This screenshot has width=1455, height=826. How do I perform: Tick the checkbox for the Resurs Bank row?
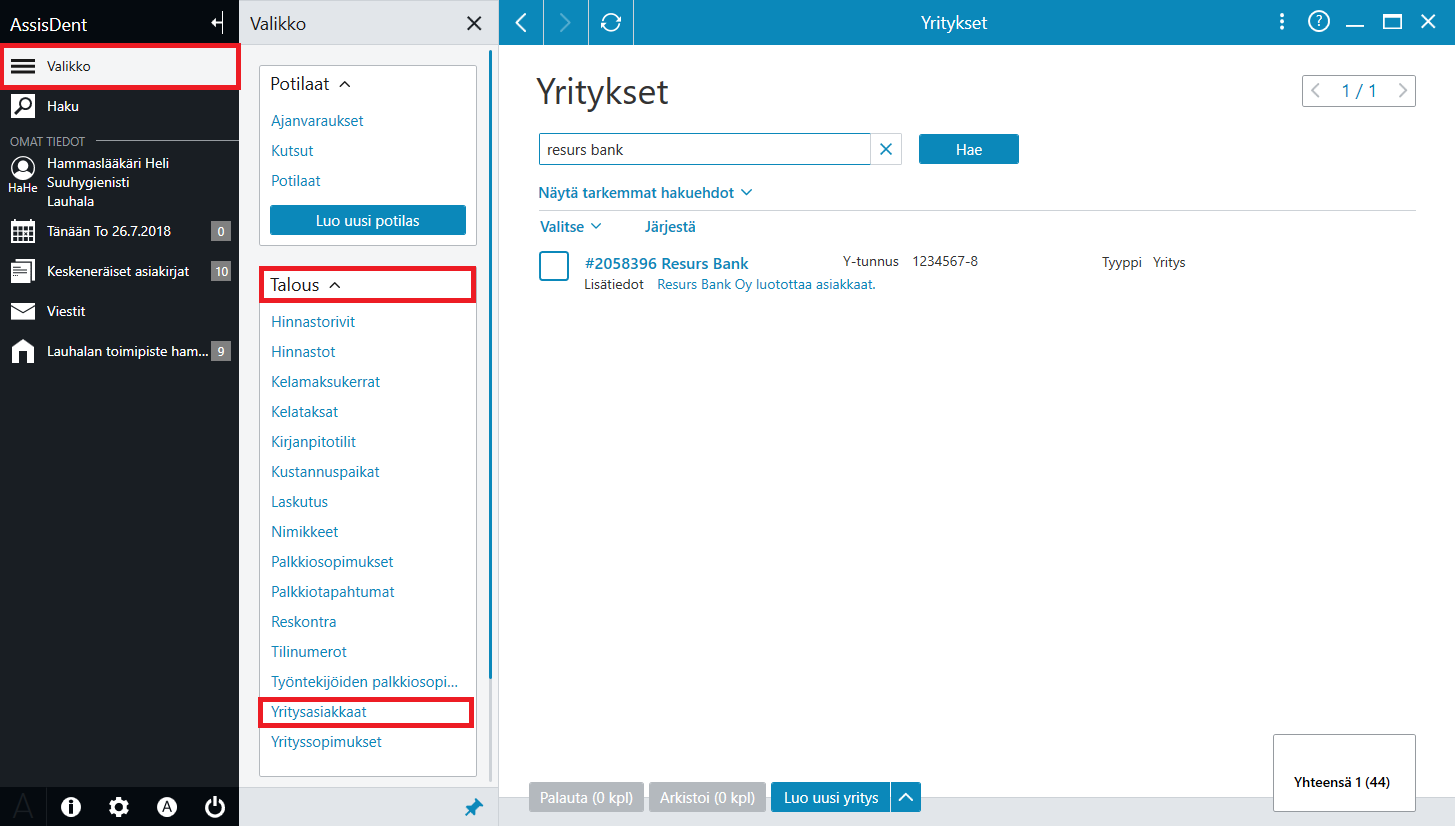pos(554,266)
